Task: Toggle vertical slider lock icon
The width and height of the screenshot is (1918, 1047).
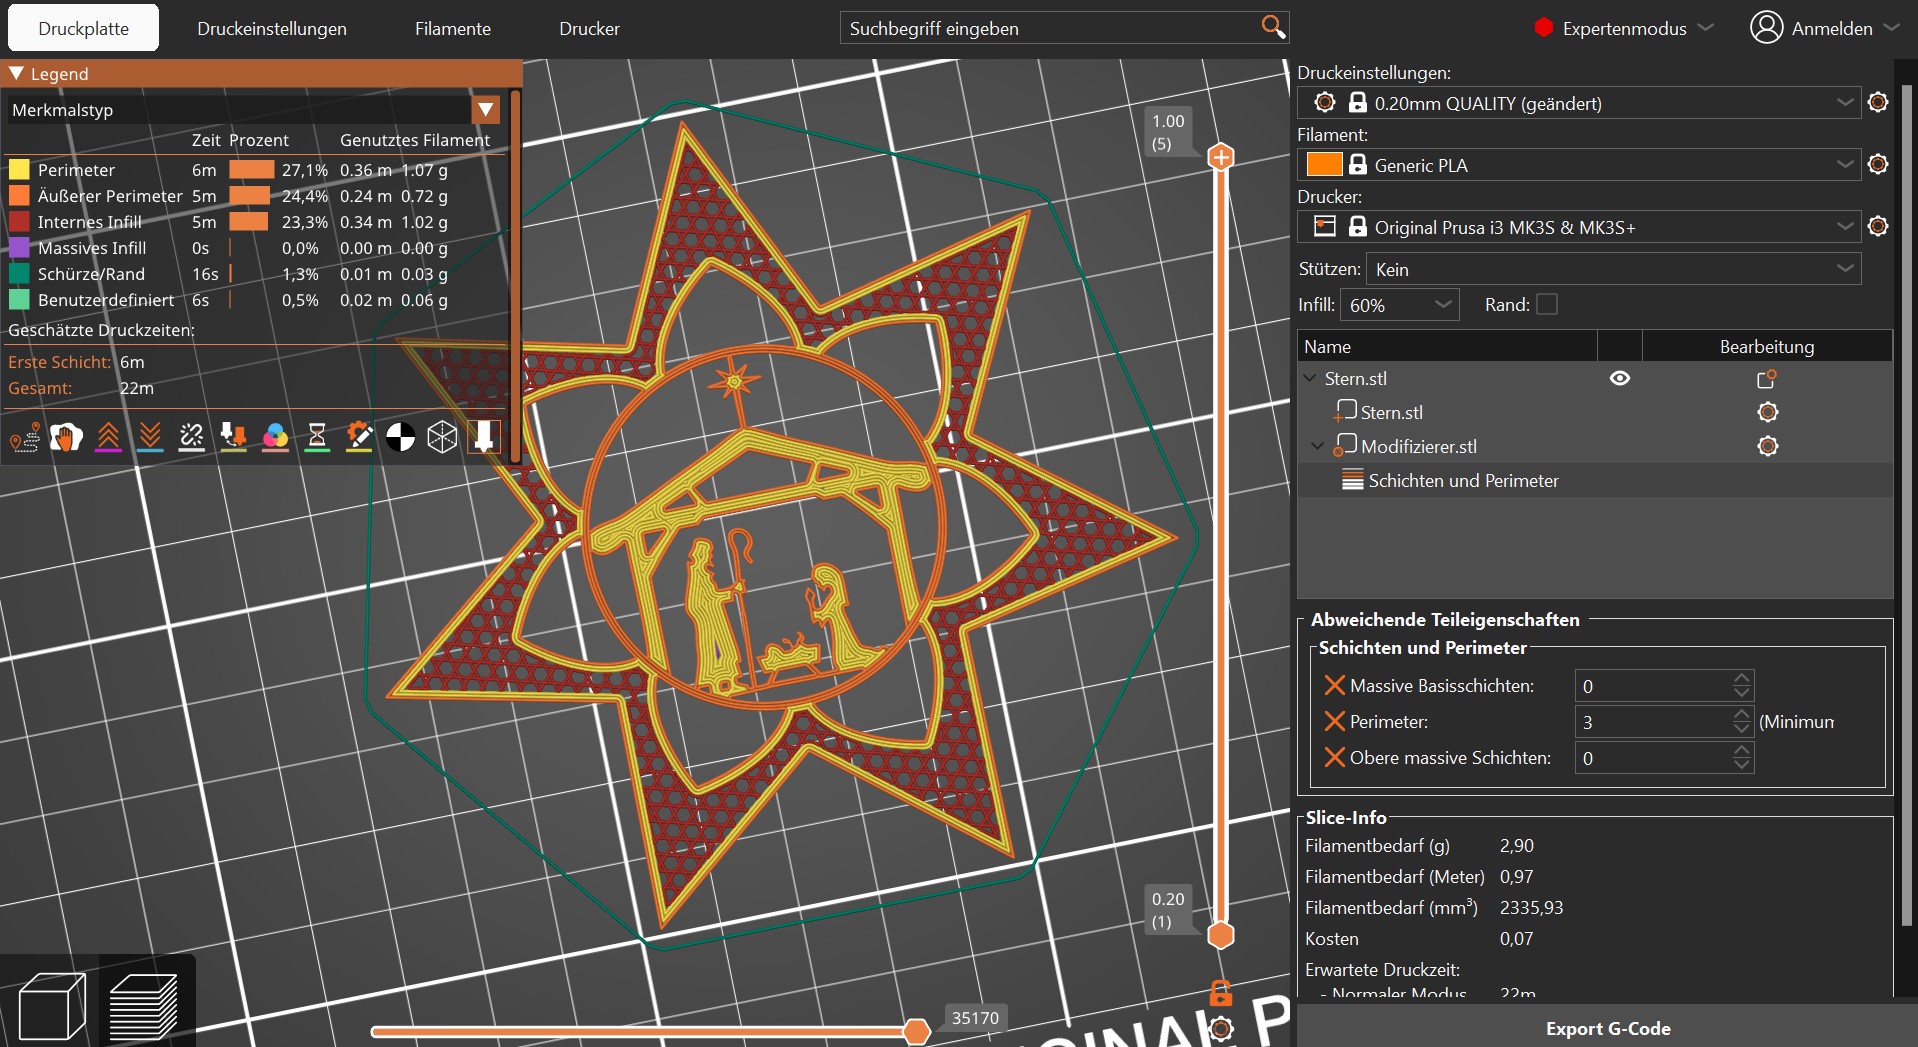Action: pos(1221,993)
